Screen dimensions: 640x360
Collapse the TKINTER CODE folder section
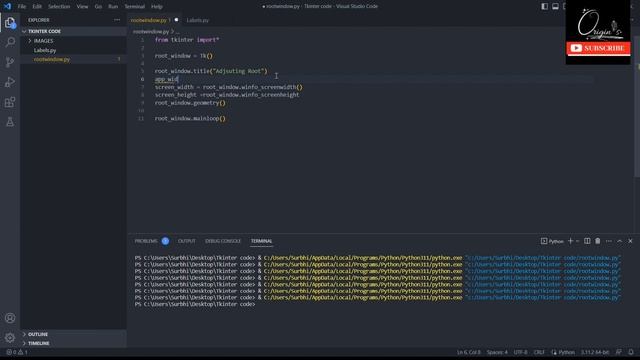click(73, 31)
